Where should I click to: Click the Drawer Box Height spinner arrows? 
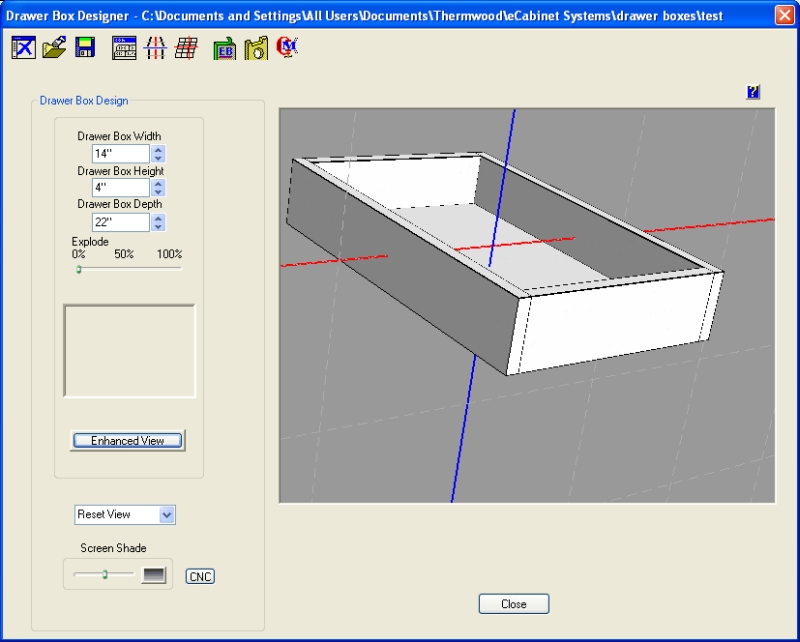click(158, 188)
